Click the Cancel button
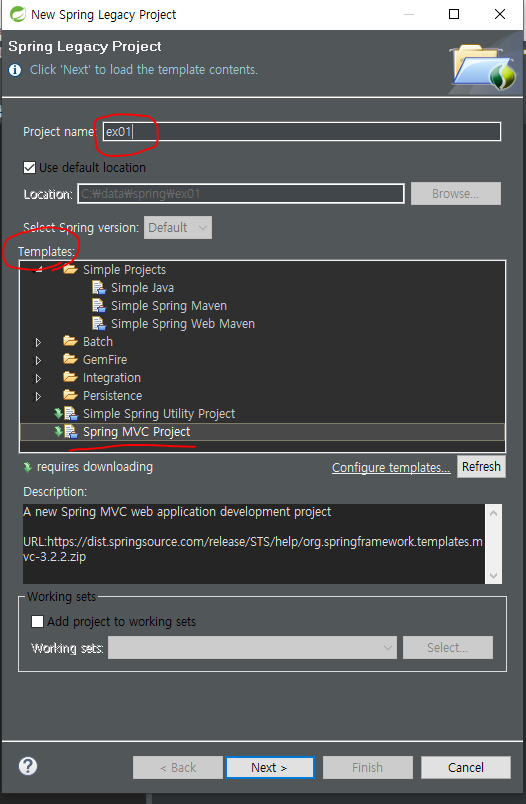526x804 pixels. coord(466,768)
